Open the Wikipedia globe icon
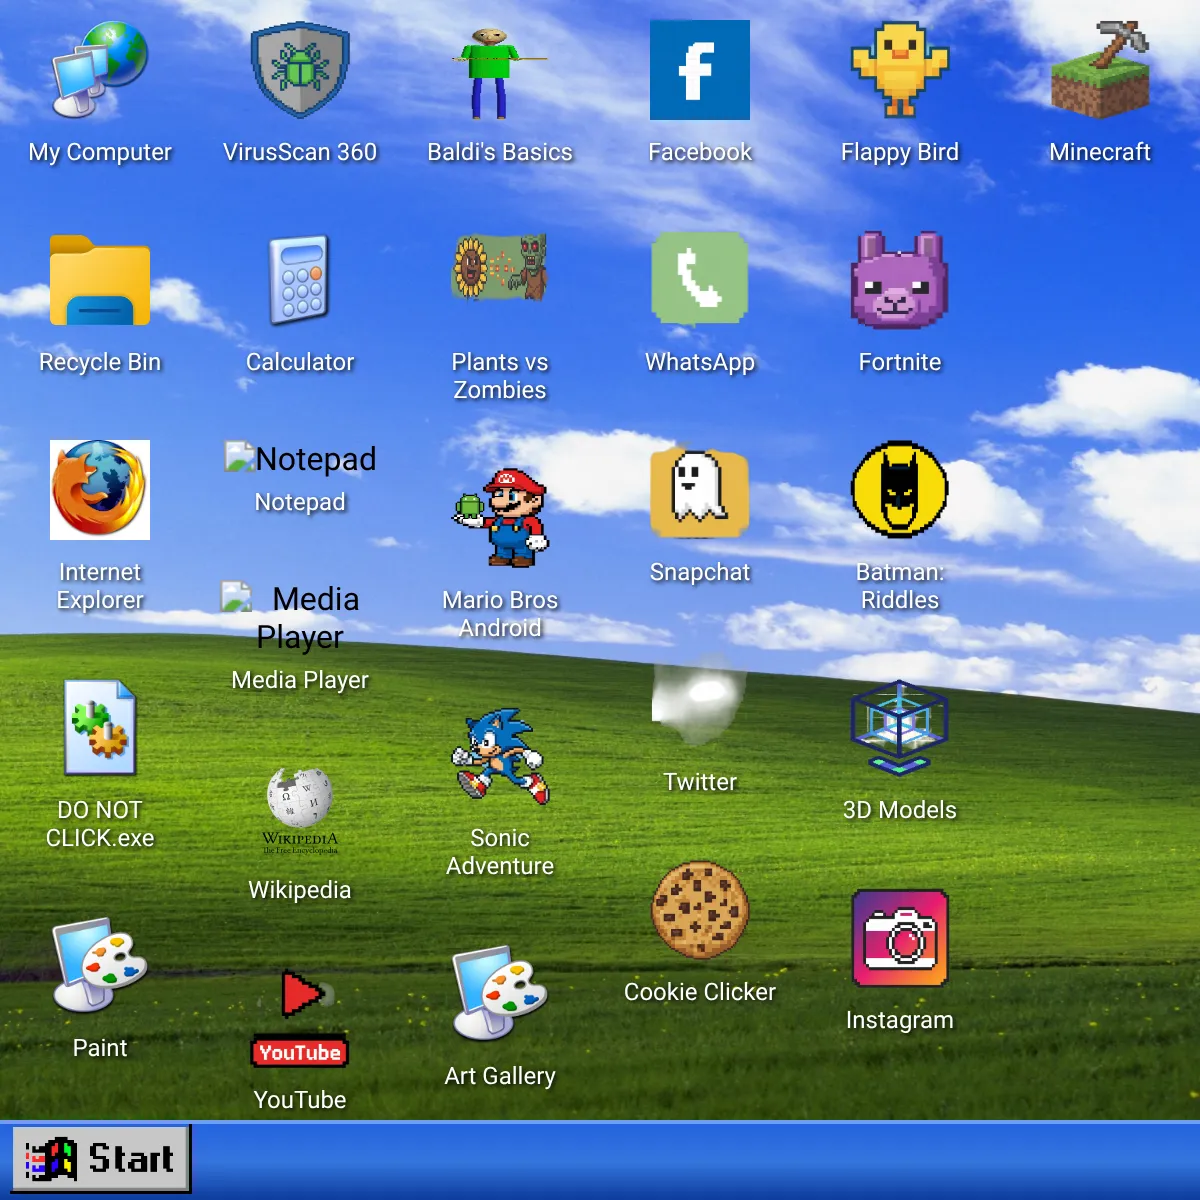Image resolution: width=1200 pixels, height=1200 pixels. (300, 808)
